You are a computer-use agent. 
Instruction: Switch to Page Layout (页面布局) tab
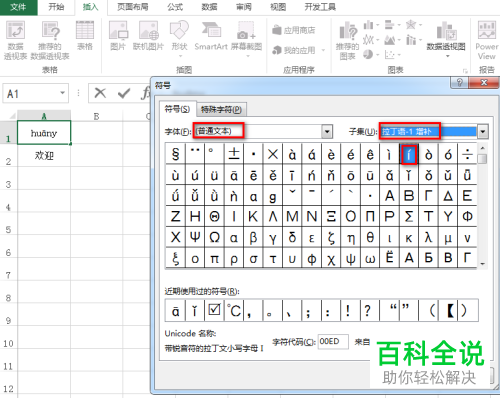(132, 7)
